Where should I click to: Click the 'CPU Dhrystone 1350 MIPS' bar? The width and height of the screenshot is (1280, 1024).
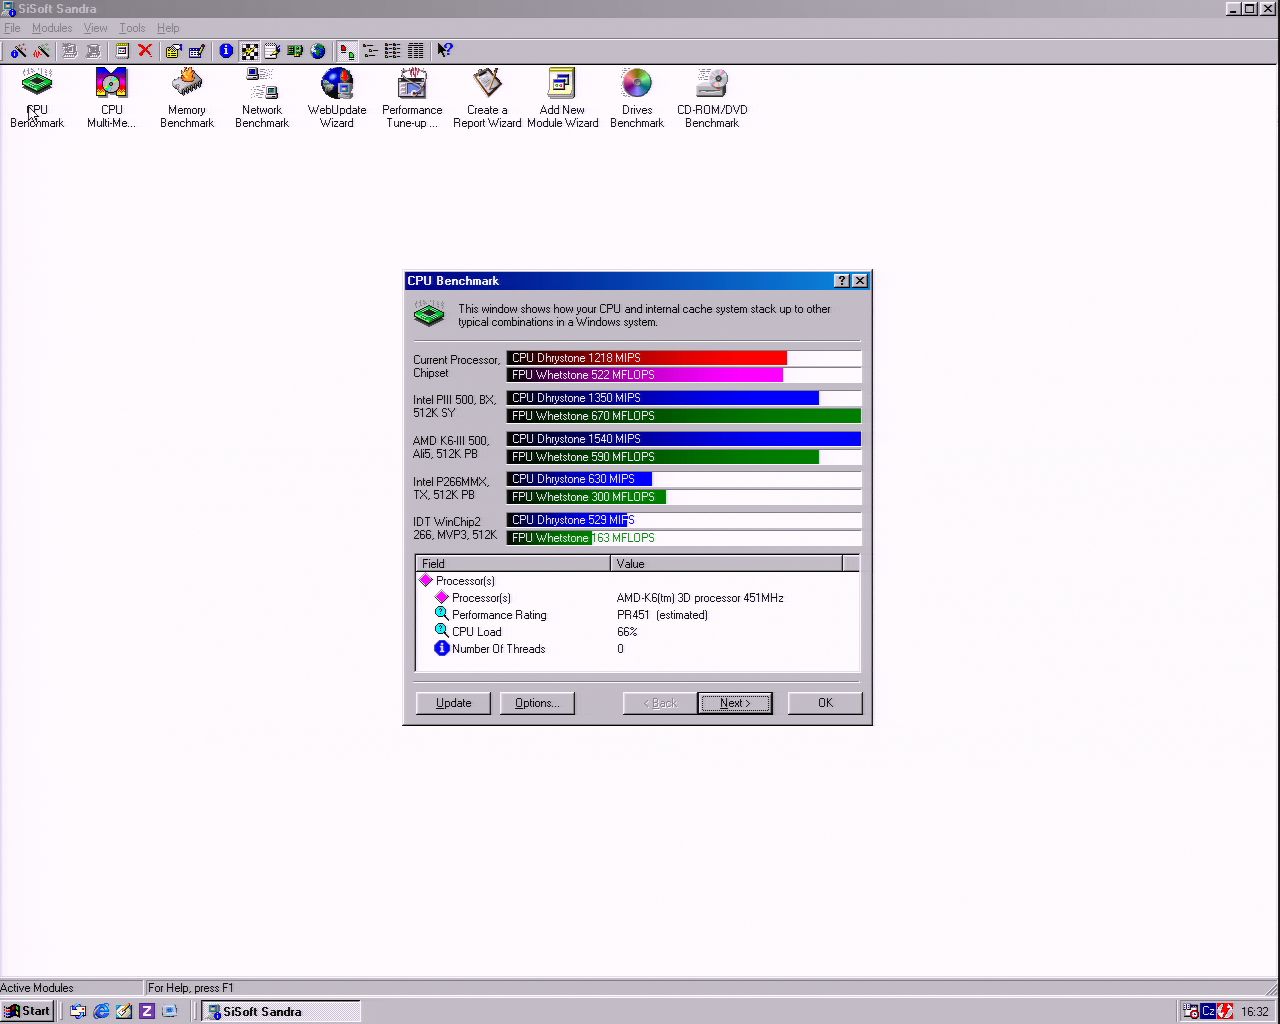tap(684, 398)
